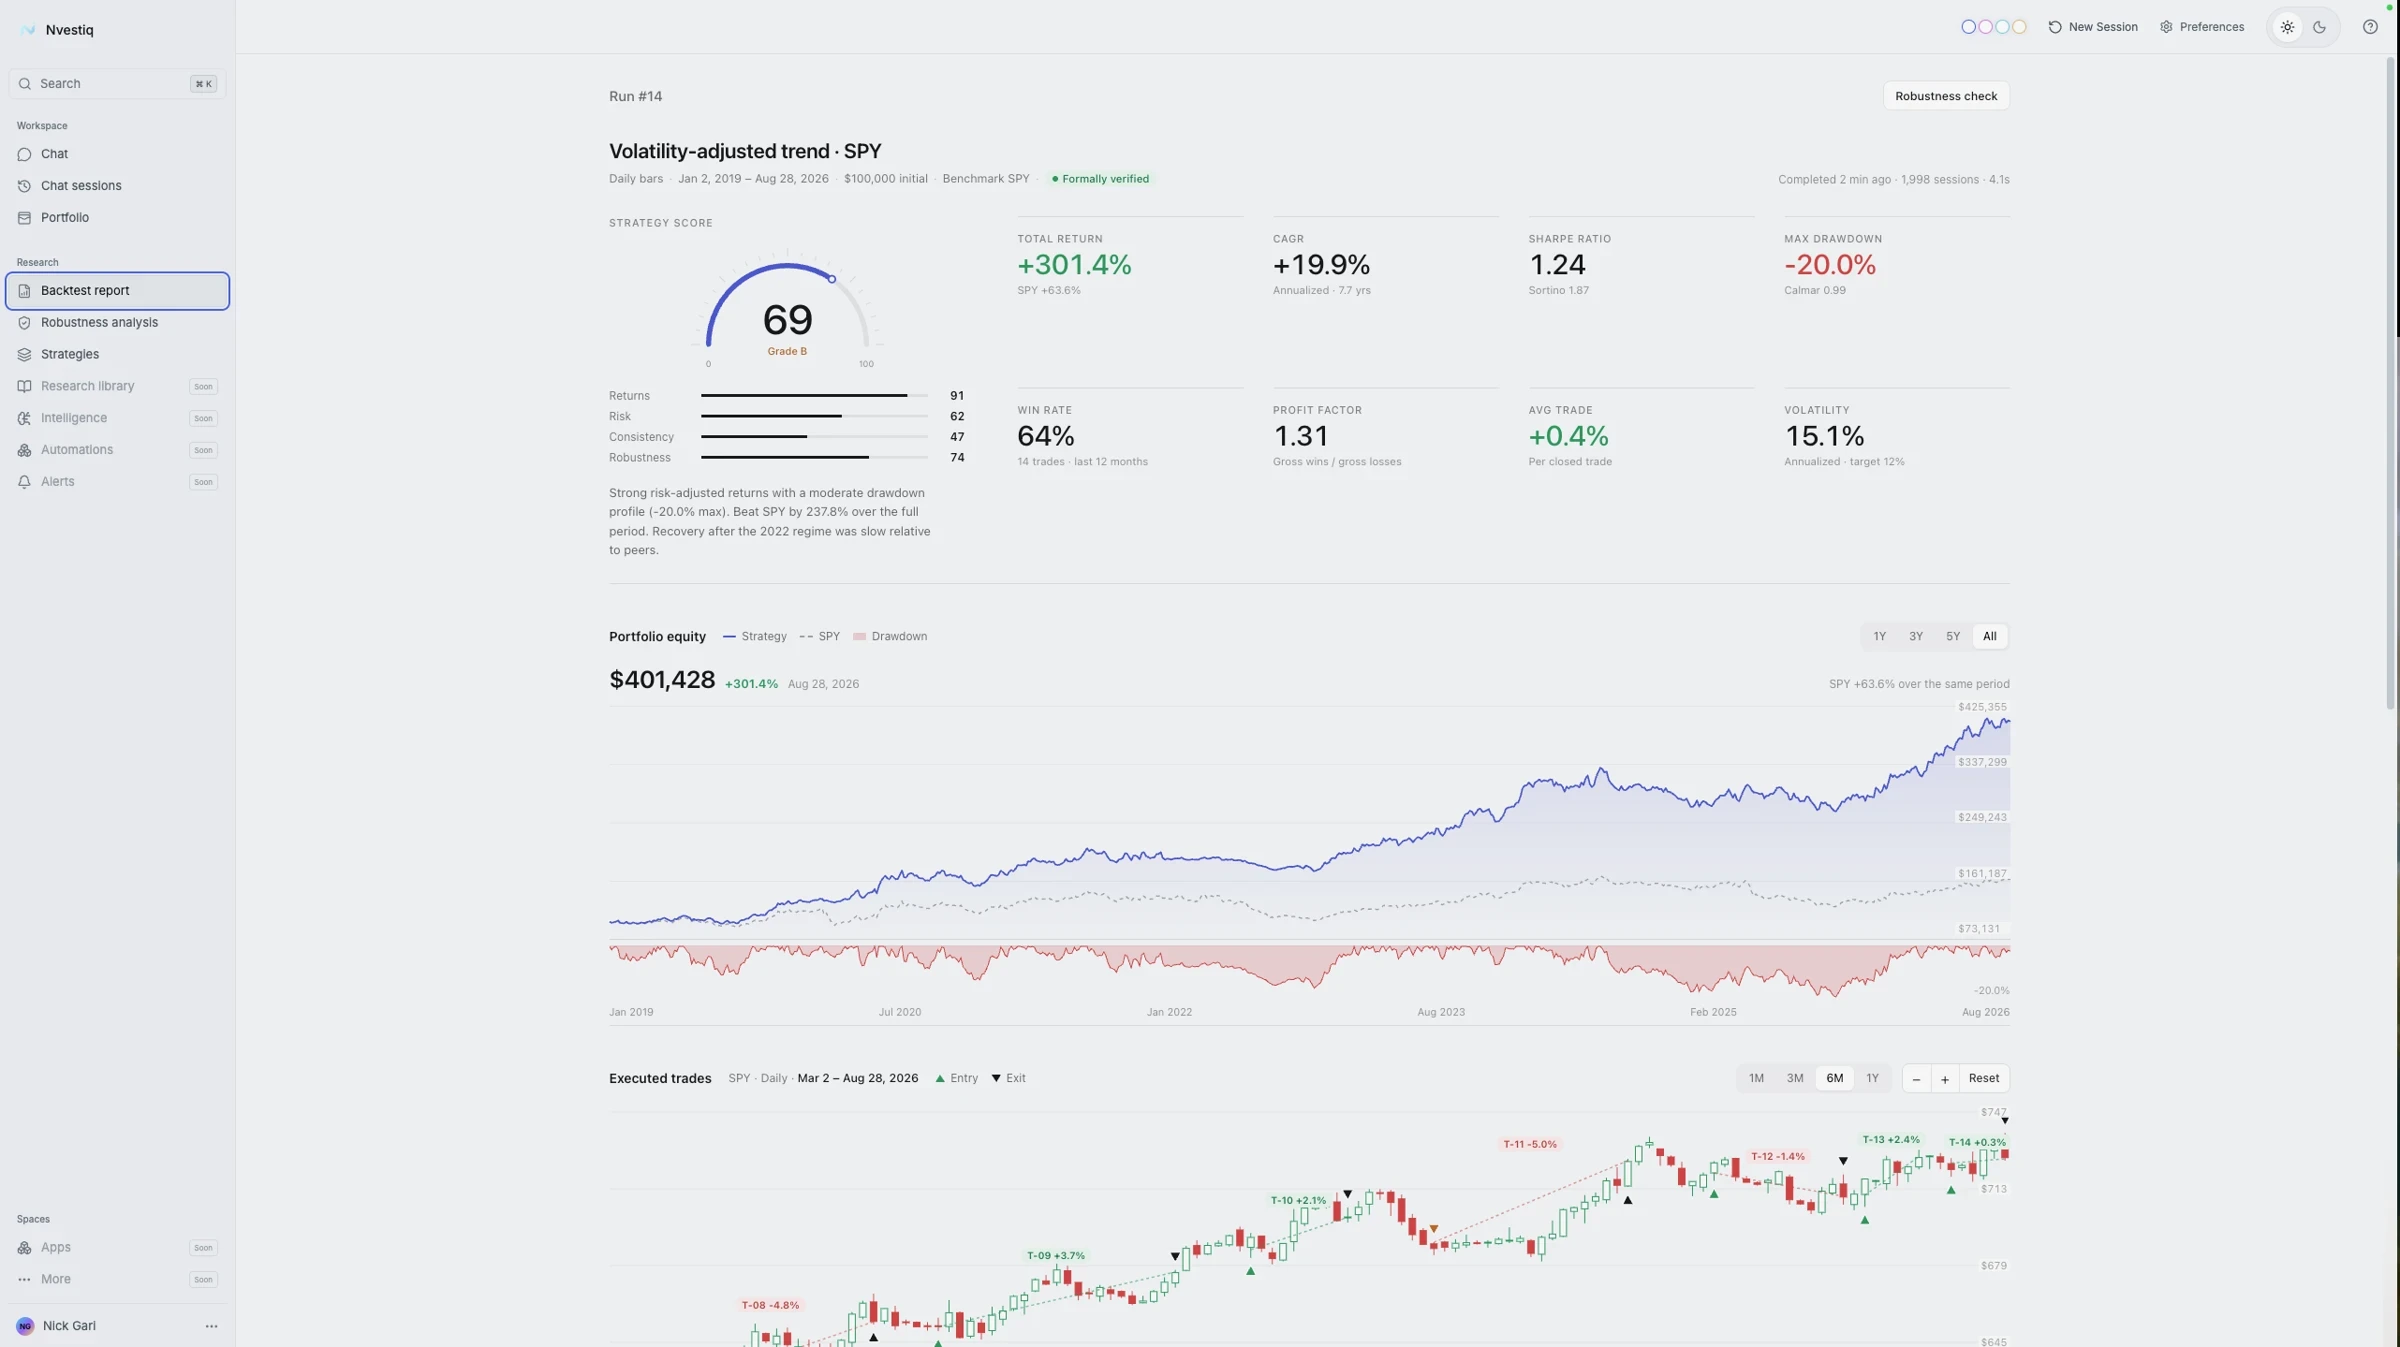Click the Alerts bell icon
This screenshot has height=1347, width=2400.
pos(24,482)
